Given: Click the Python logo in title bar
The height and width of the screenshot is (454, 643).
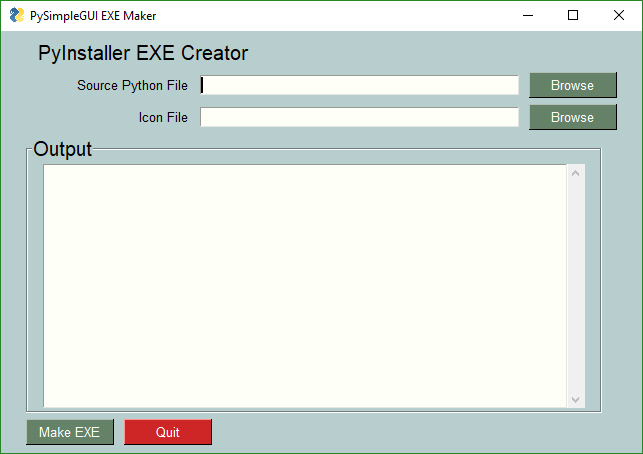Looking at the screenshot, I should [17, 15].
